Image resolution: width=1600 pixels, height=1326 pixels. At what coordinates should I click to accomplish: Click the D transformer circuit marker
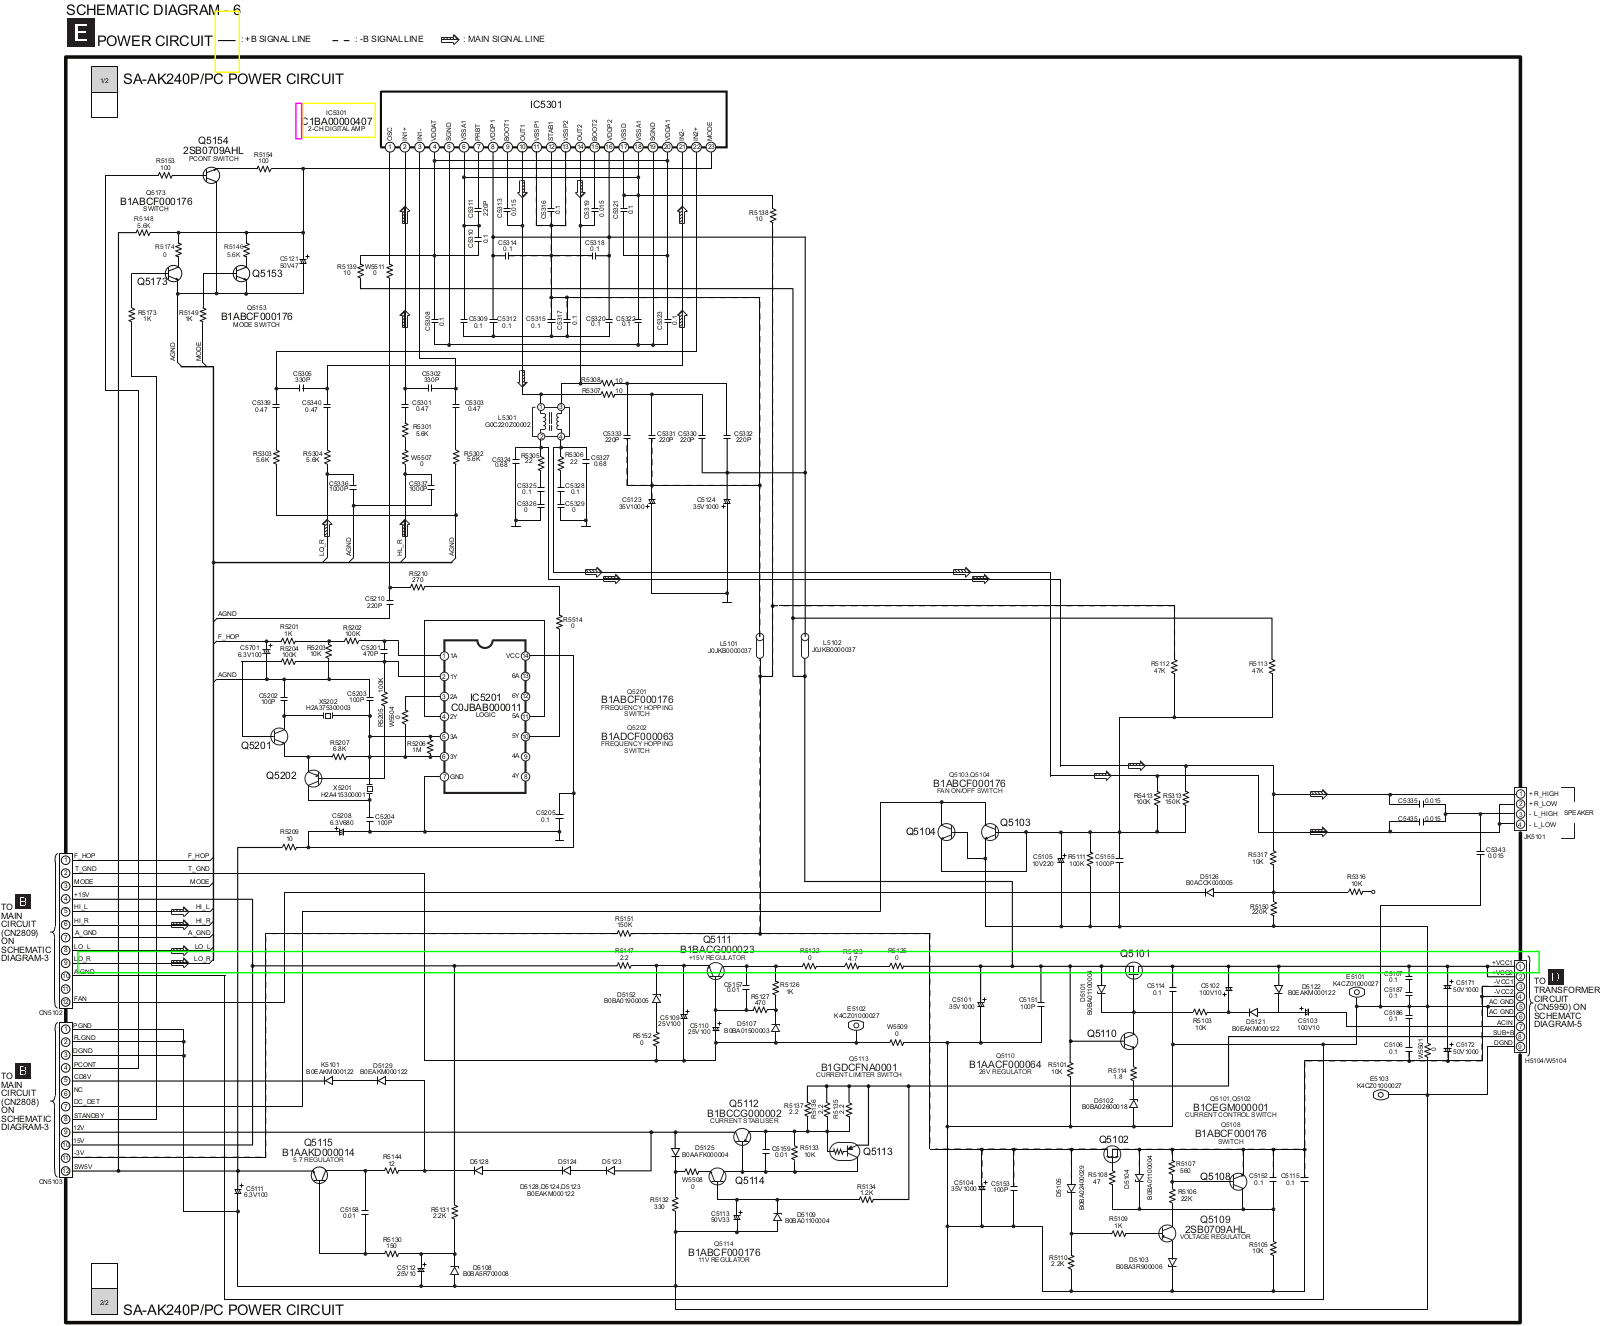1555,976
